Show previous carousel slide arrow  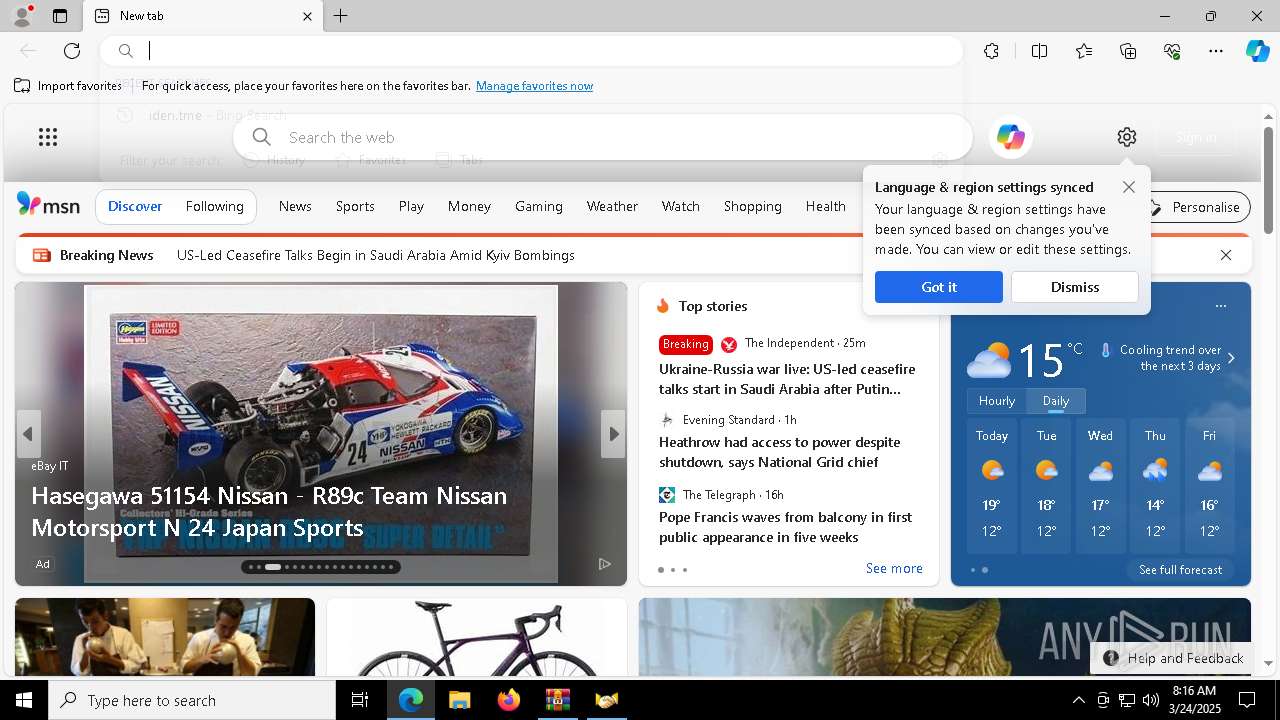[28, 434]
